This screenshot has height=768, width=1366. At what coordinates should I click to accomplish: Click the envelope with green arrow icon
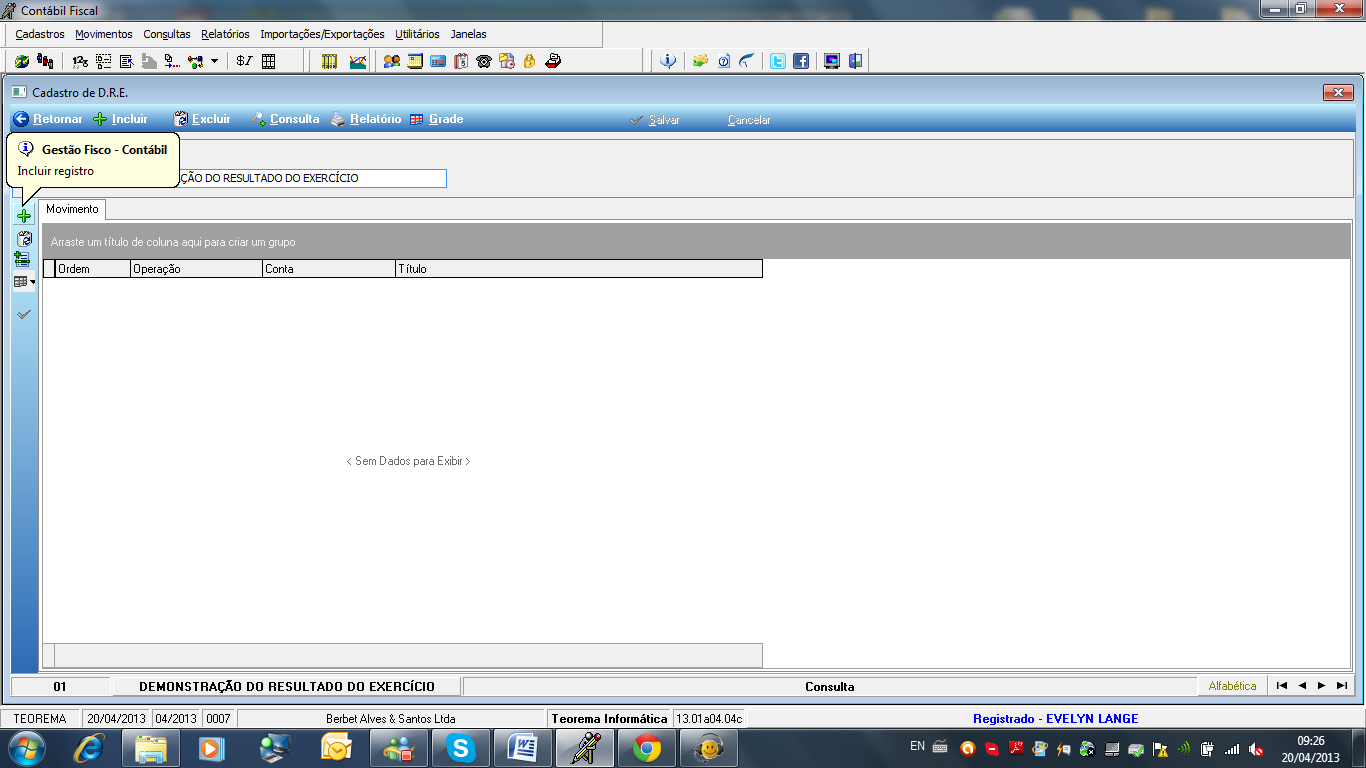pyautogui.click(x=700, y=61)
